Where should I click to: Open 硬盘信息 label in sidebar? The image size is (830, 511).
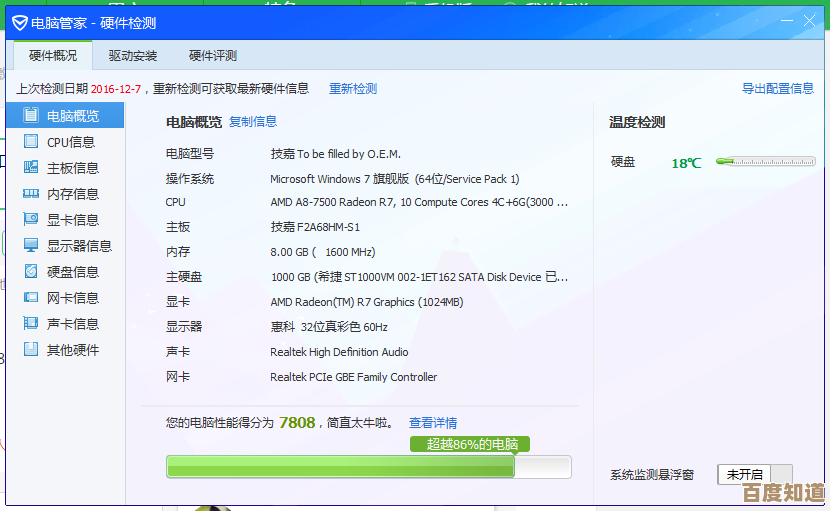tap(73, 272)
